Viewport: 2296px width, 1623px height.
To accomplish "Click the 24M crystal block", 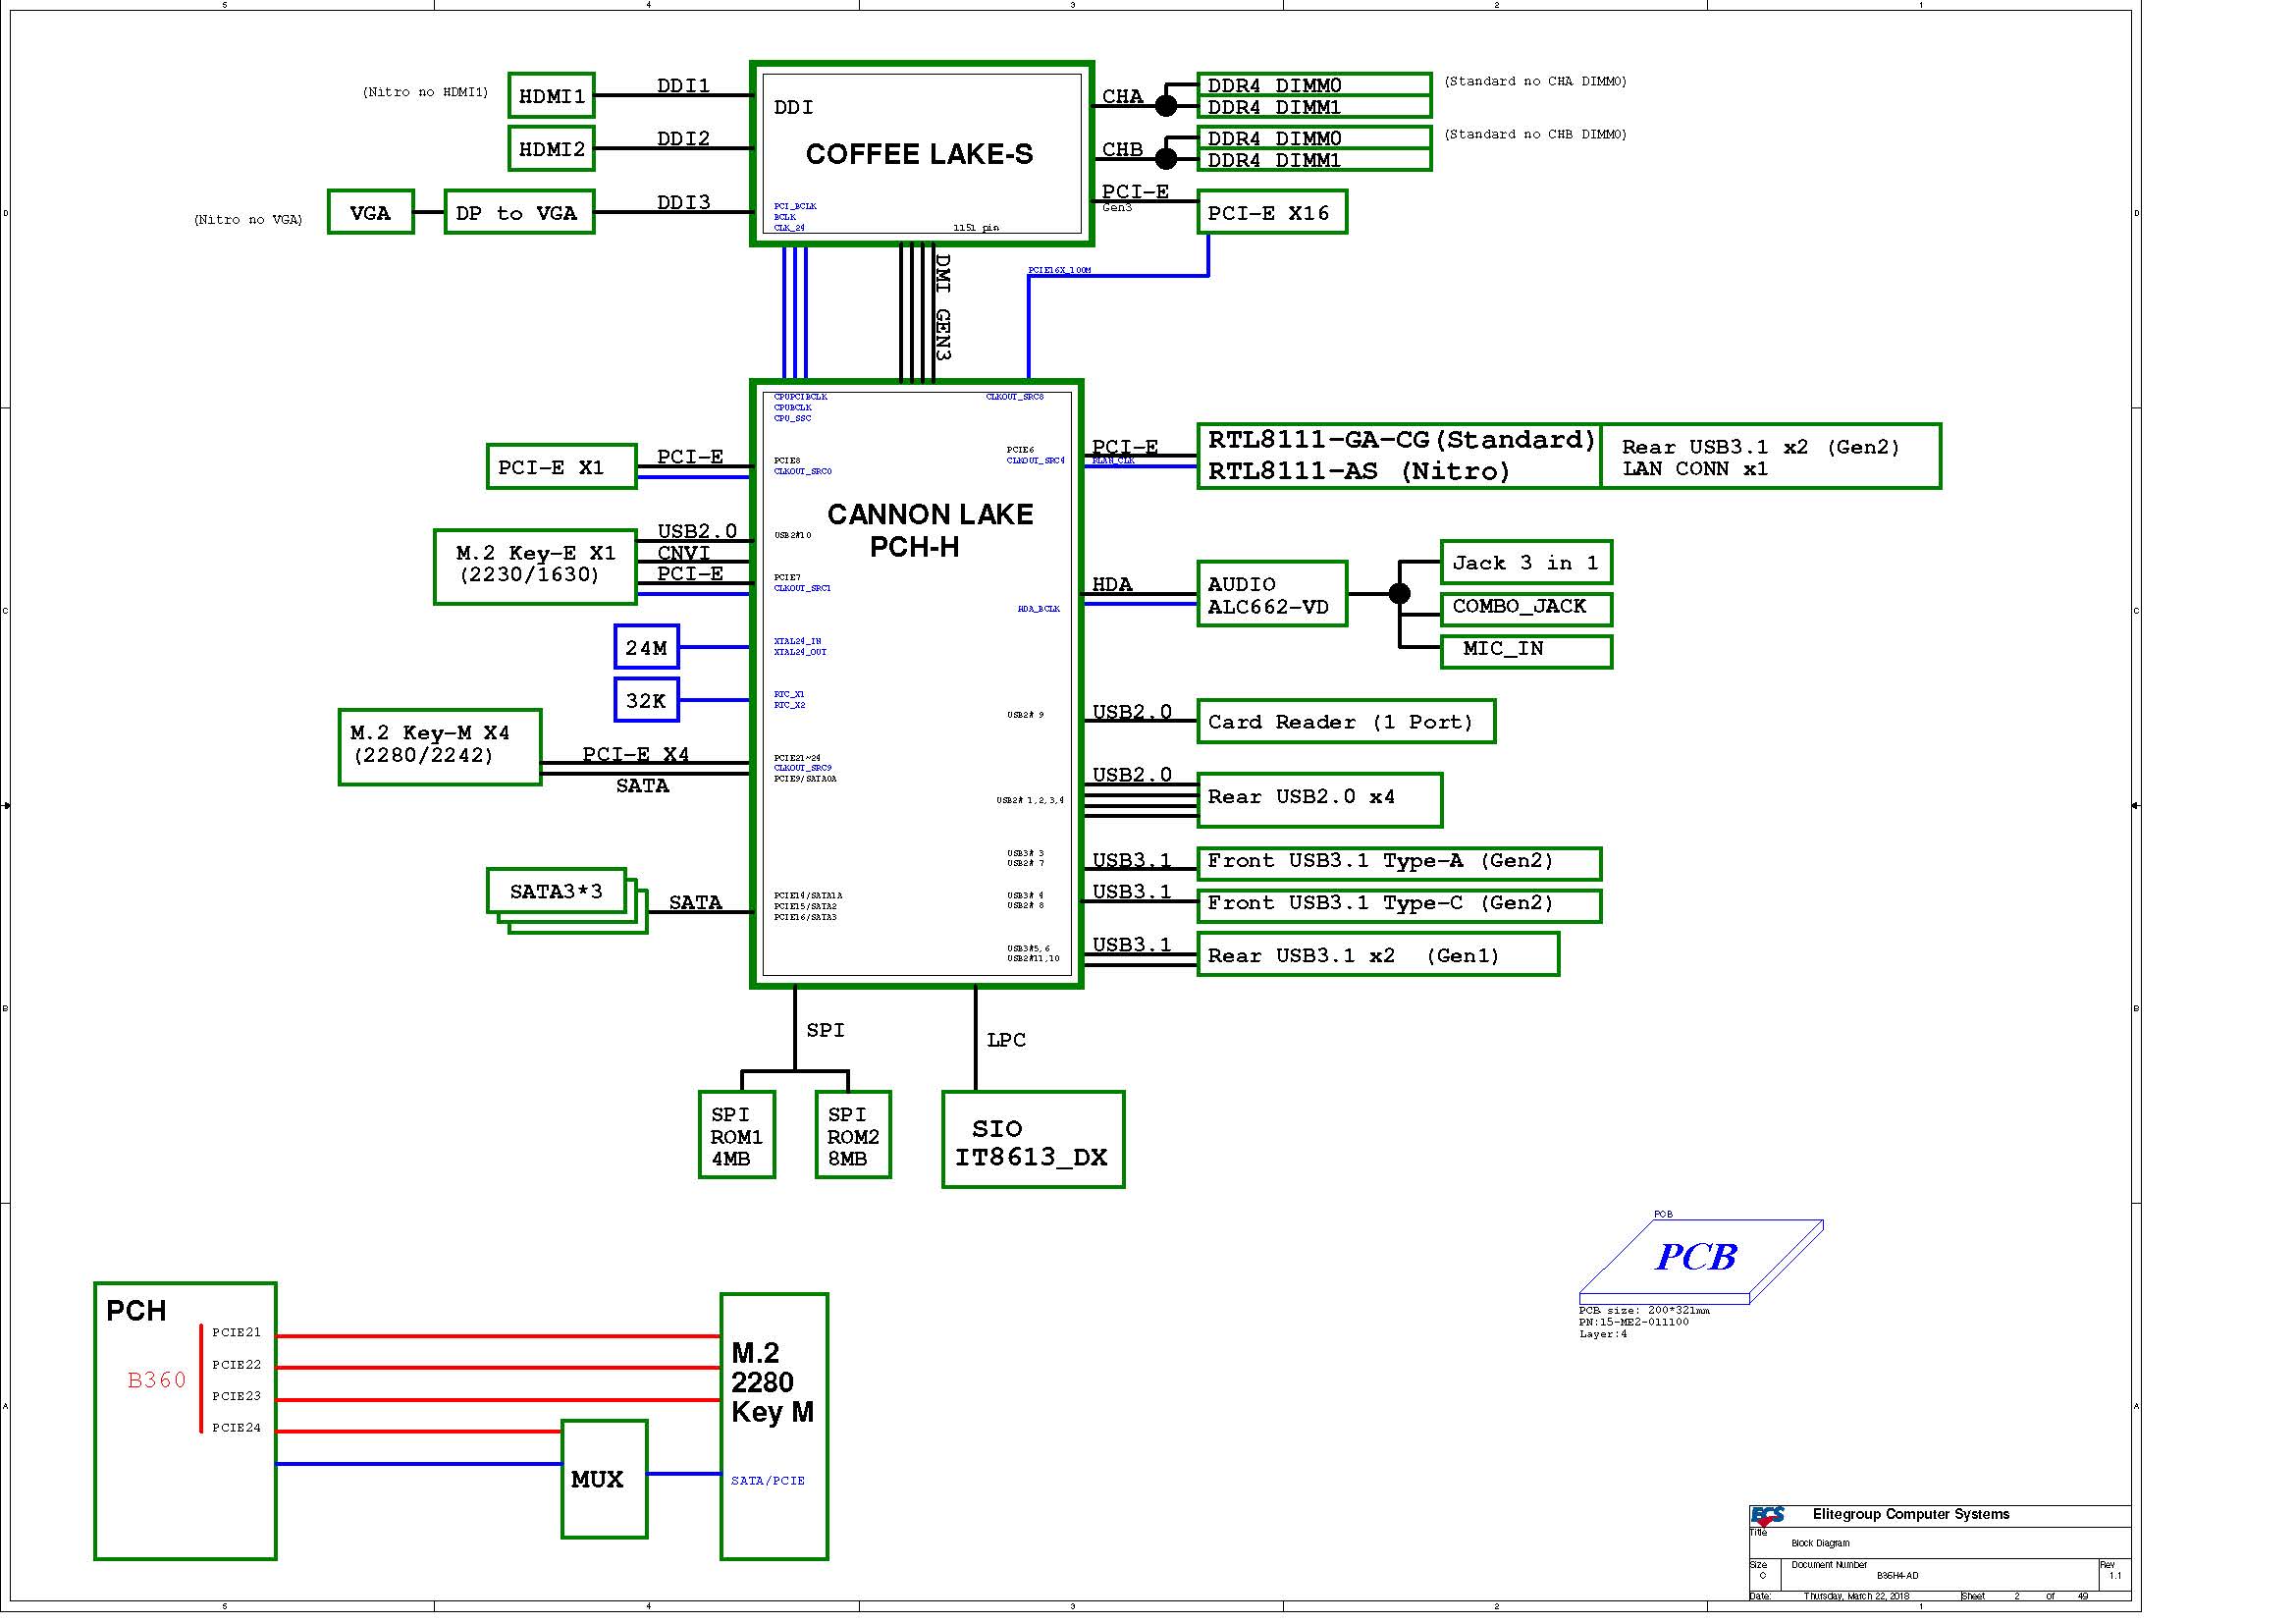I will click(x=646, y=647).
